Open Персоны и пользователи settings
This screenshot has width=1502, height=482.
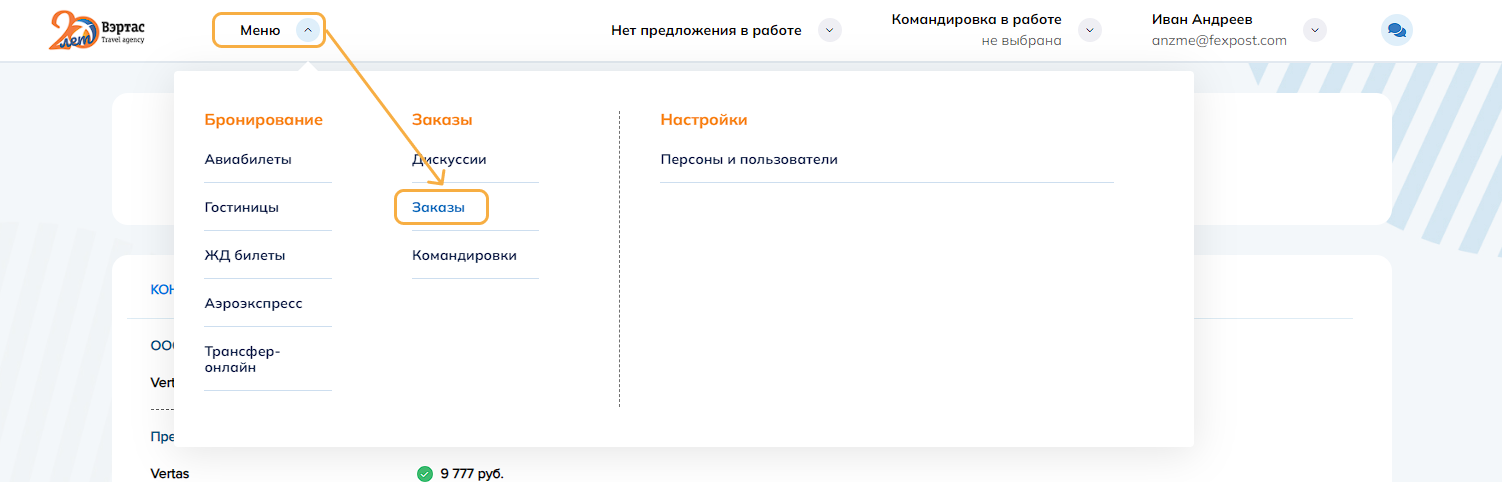click(x=749, y=159)
